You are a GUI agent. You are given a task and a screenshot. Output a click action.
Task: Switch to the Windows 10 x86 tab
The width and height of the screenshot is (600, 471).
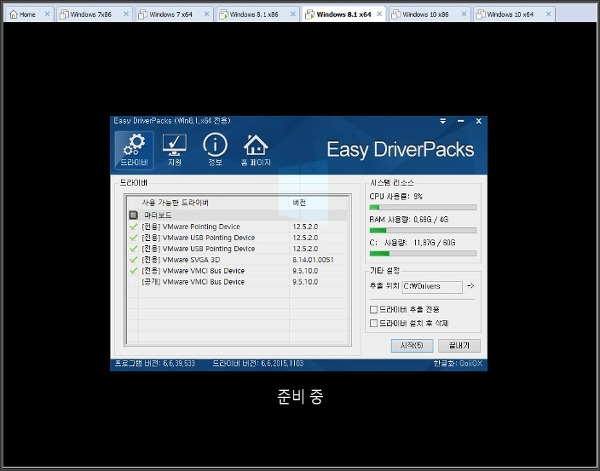(425, 15)
